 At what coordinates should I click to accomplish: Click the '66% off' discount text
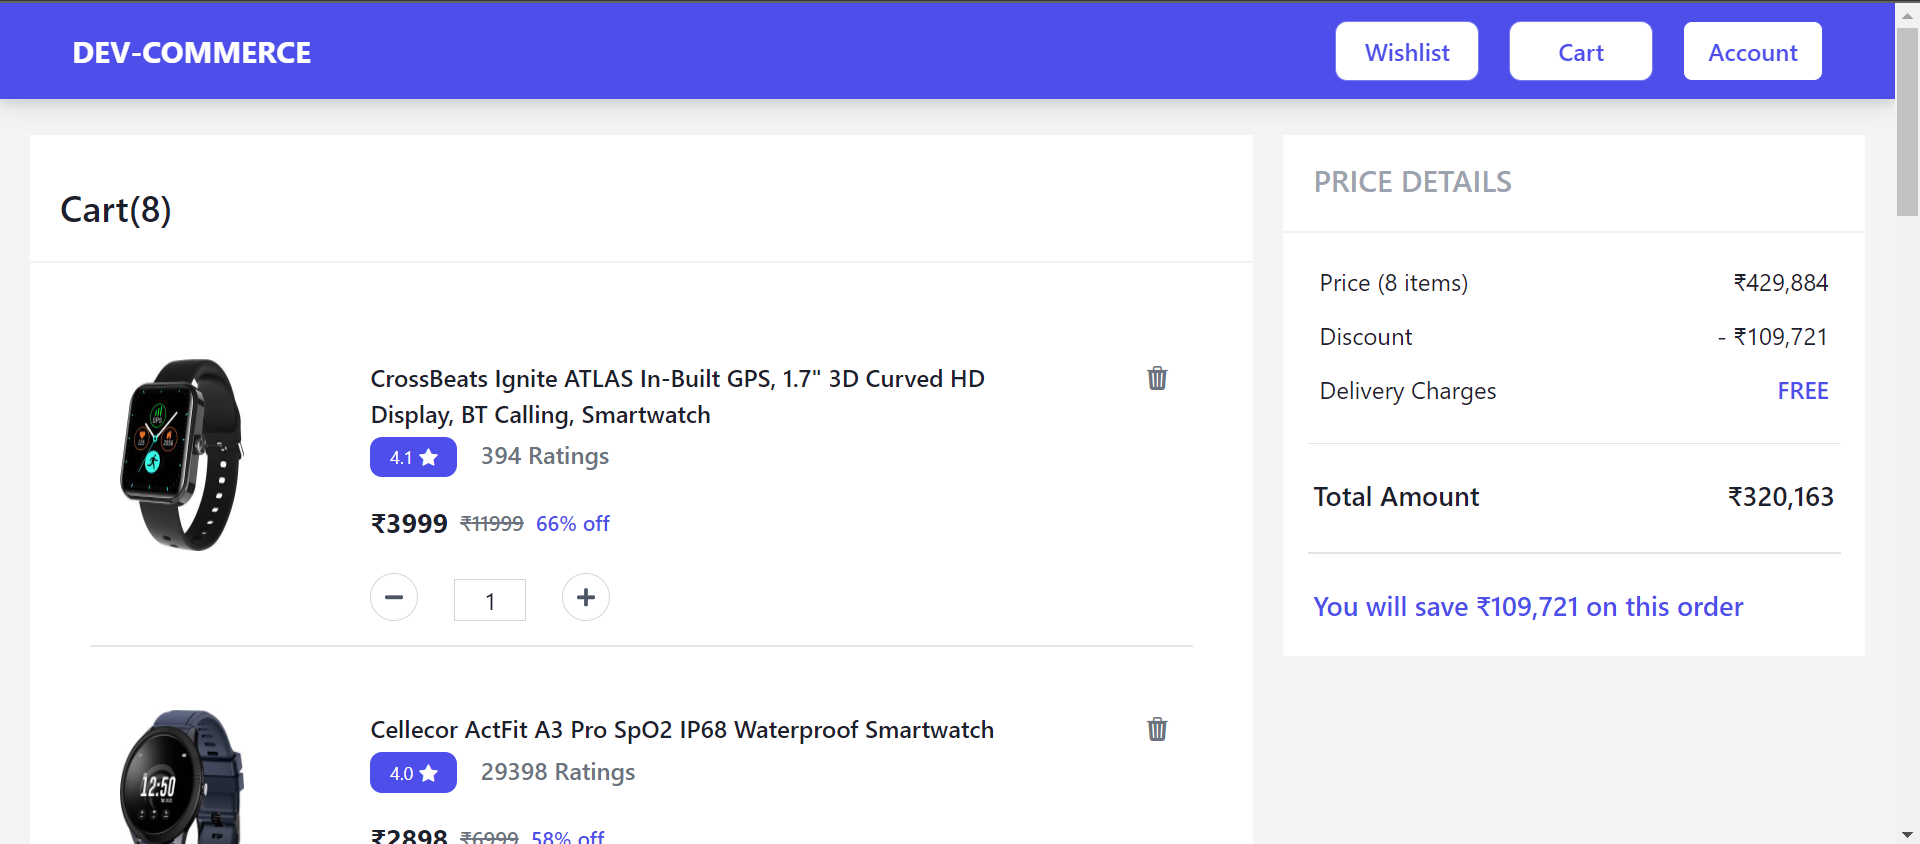pos(573,524)
